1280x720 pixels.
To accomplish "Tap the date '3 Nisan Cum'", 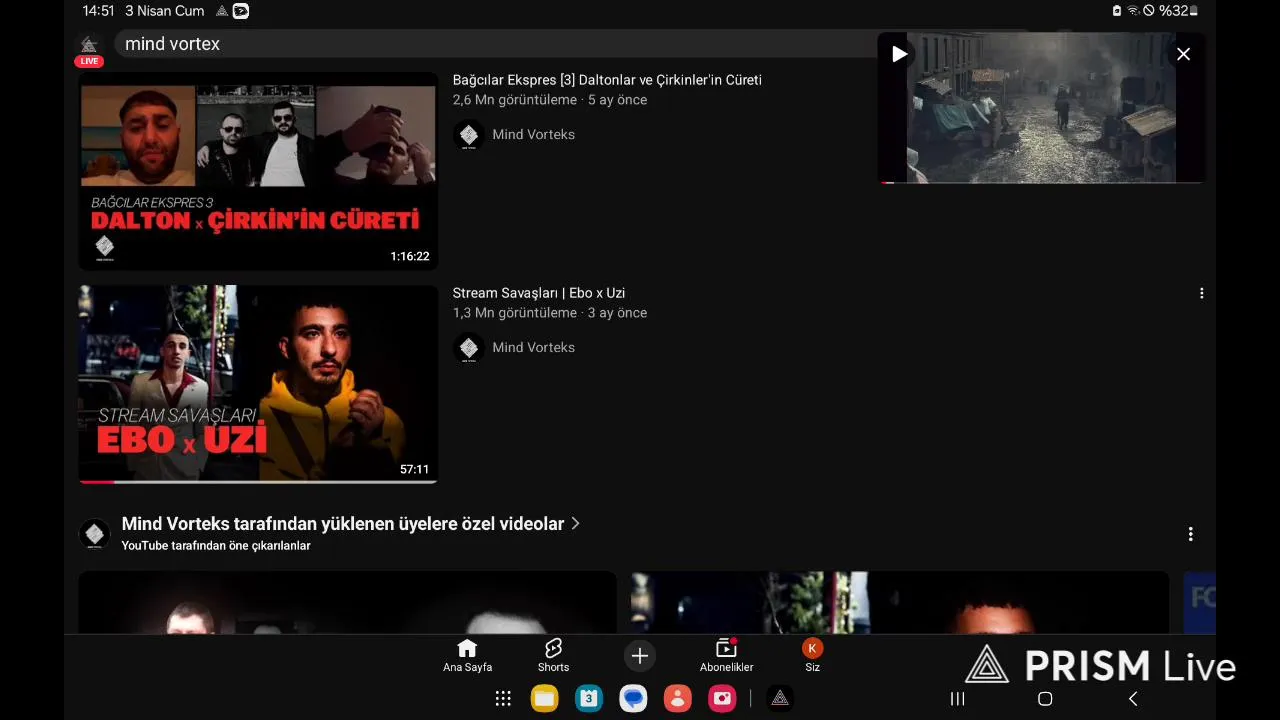I will click(164, 11).
